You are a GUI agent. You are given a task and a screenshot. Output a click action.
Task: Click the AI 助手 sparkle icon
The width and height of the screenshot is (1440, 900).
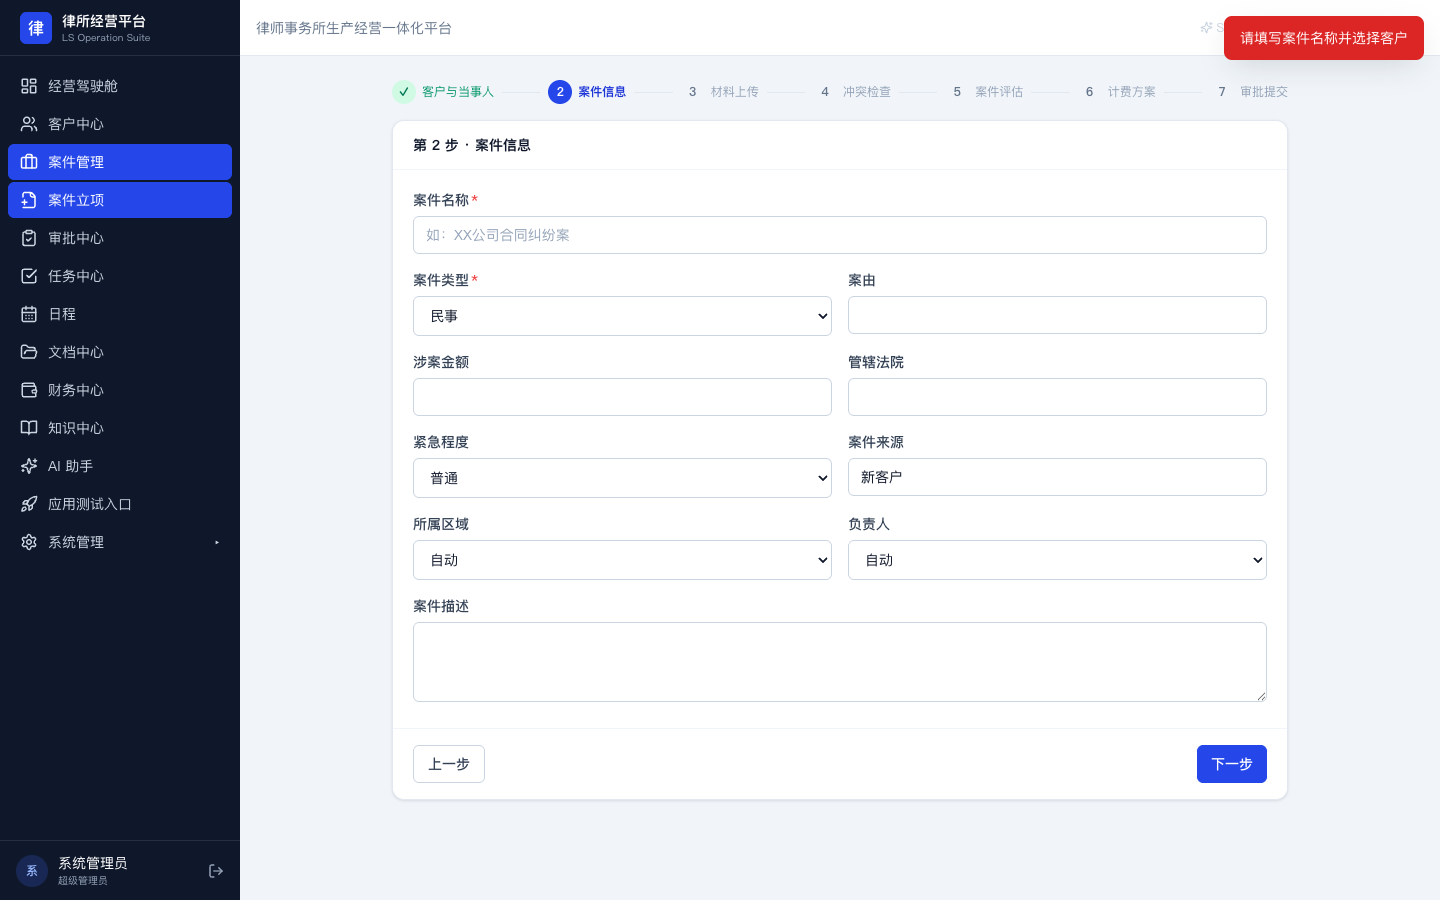click(29, 466)
